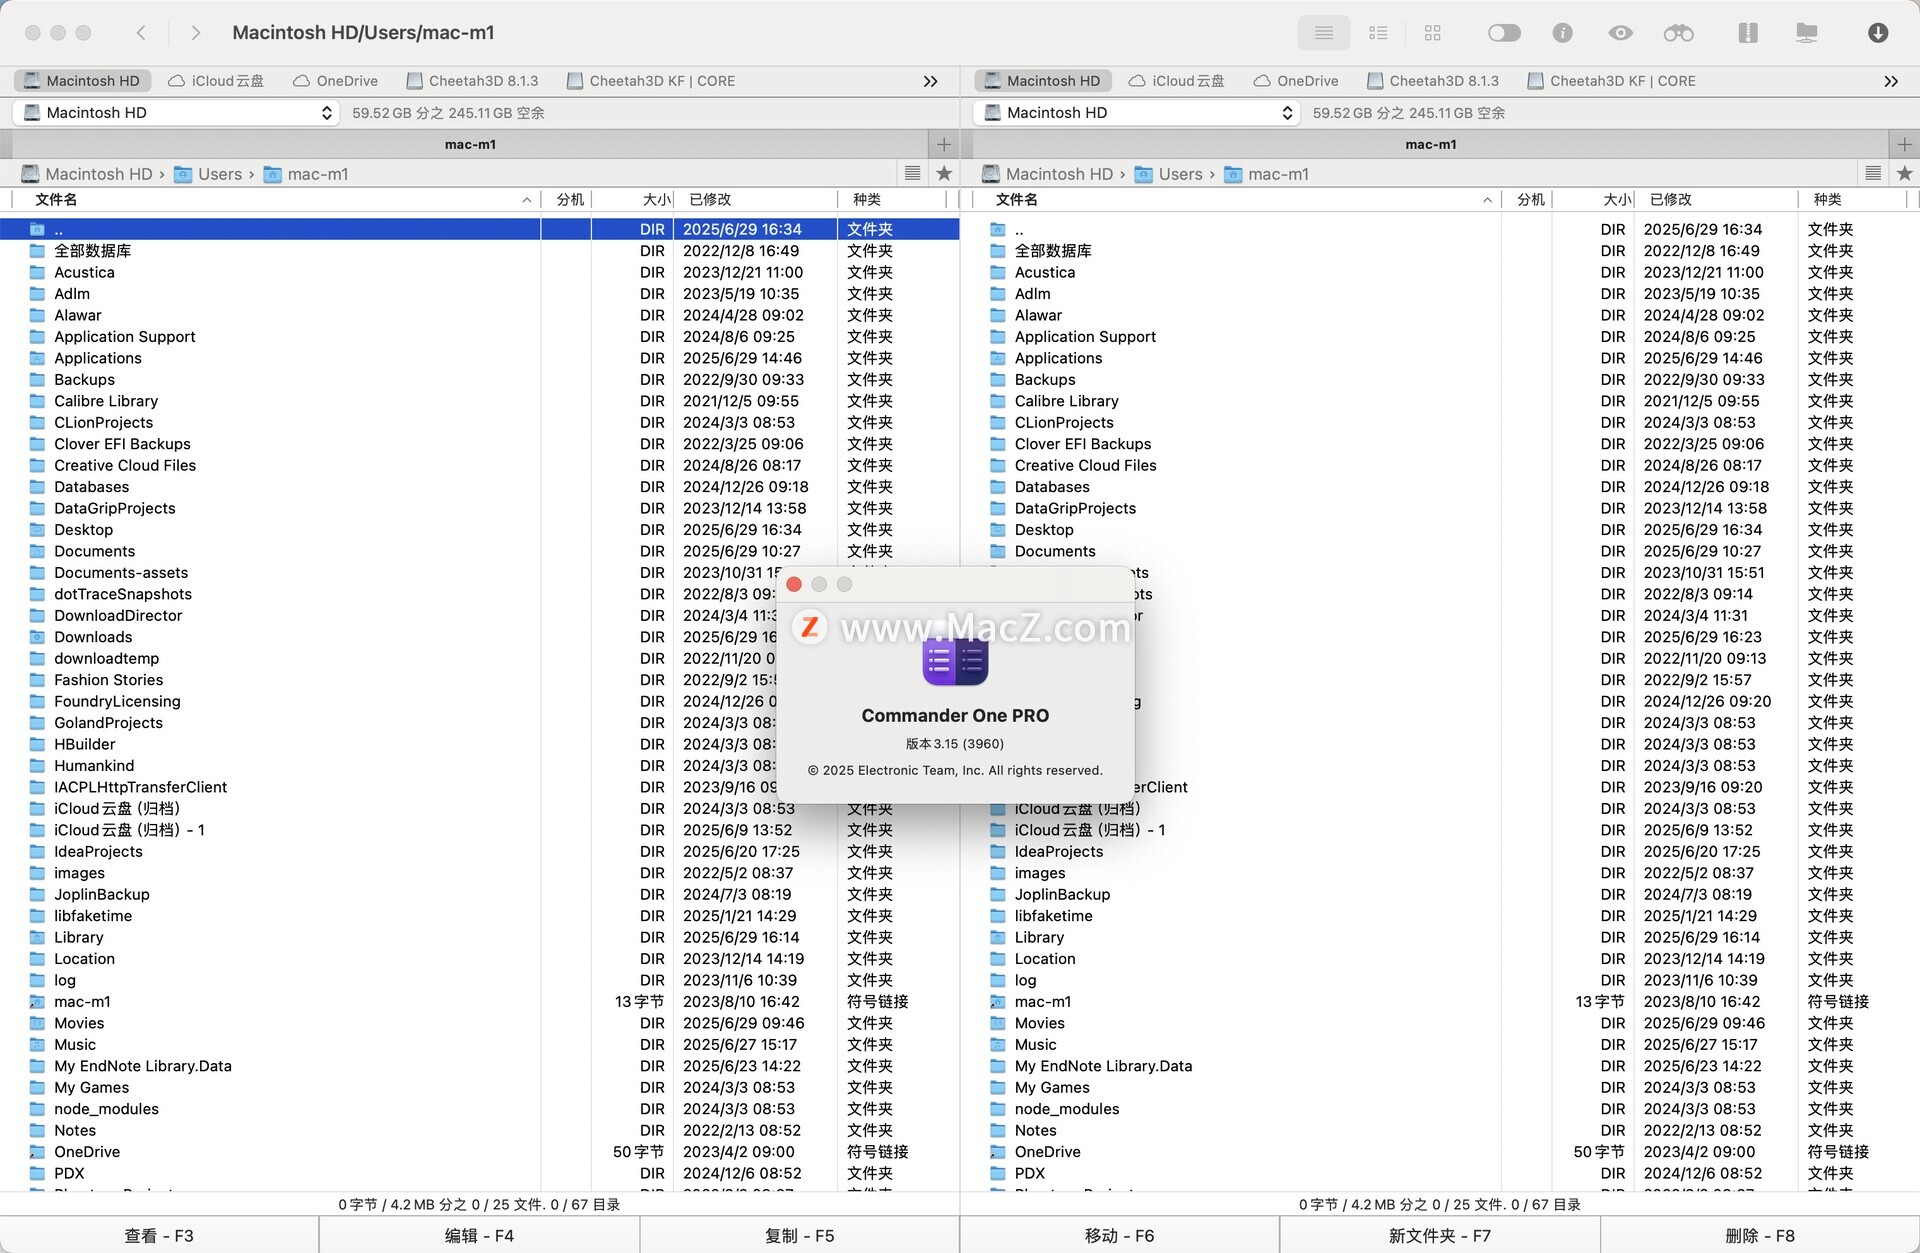
Task: Select parent directory '..' in right pane
Action: point(1440,229)
